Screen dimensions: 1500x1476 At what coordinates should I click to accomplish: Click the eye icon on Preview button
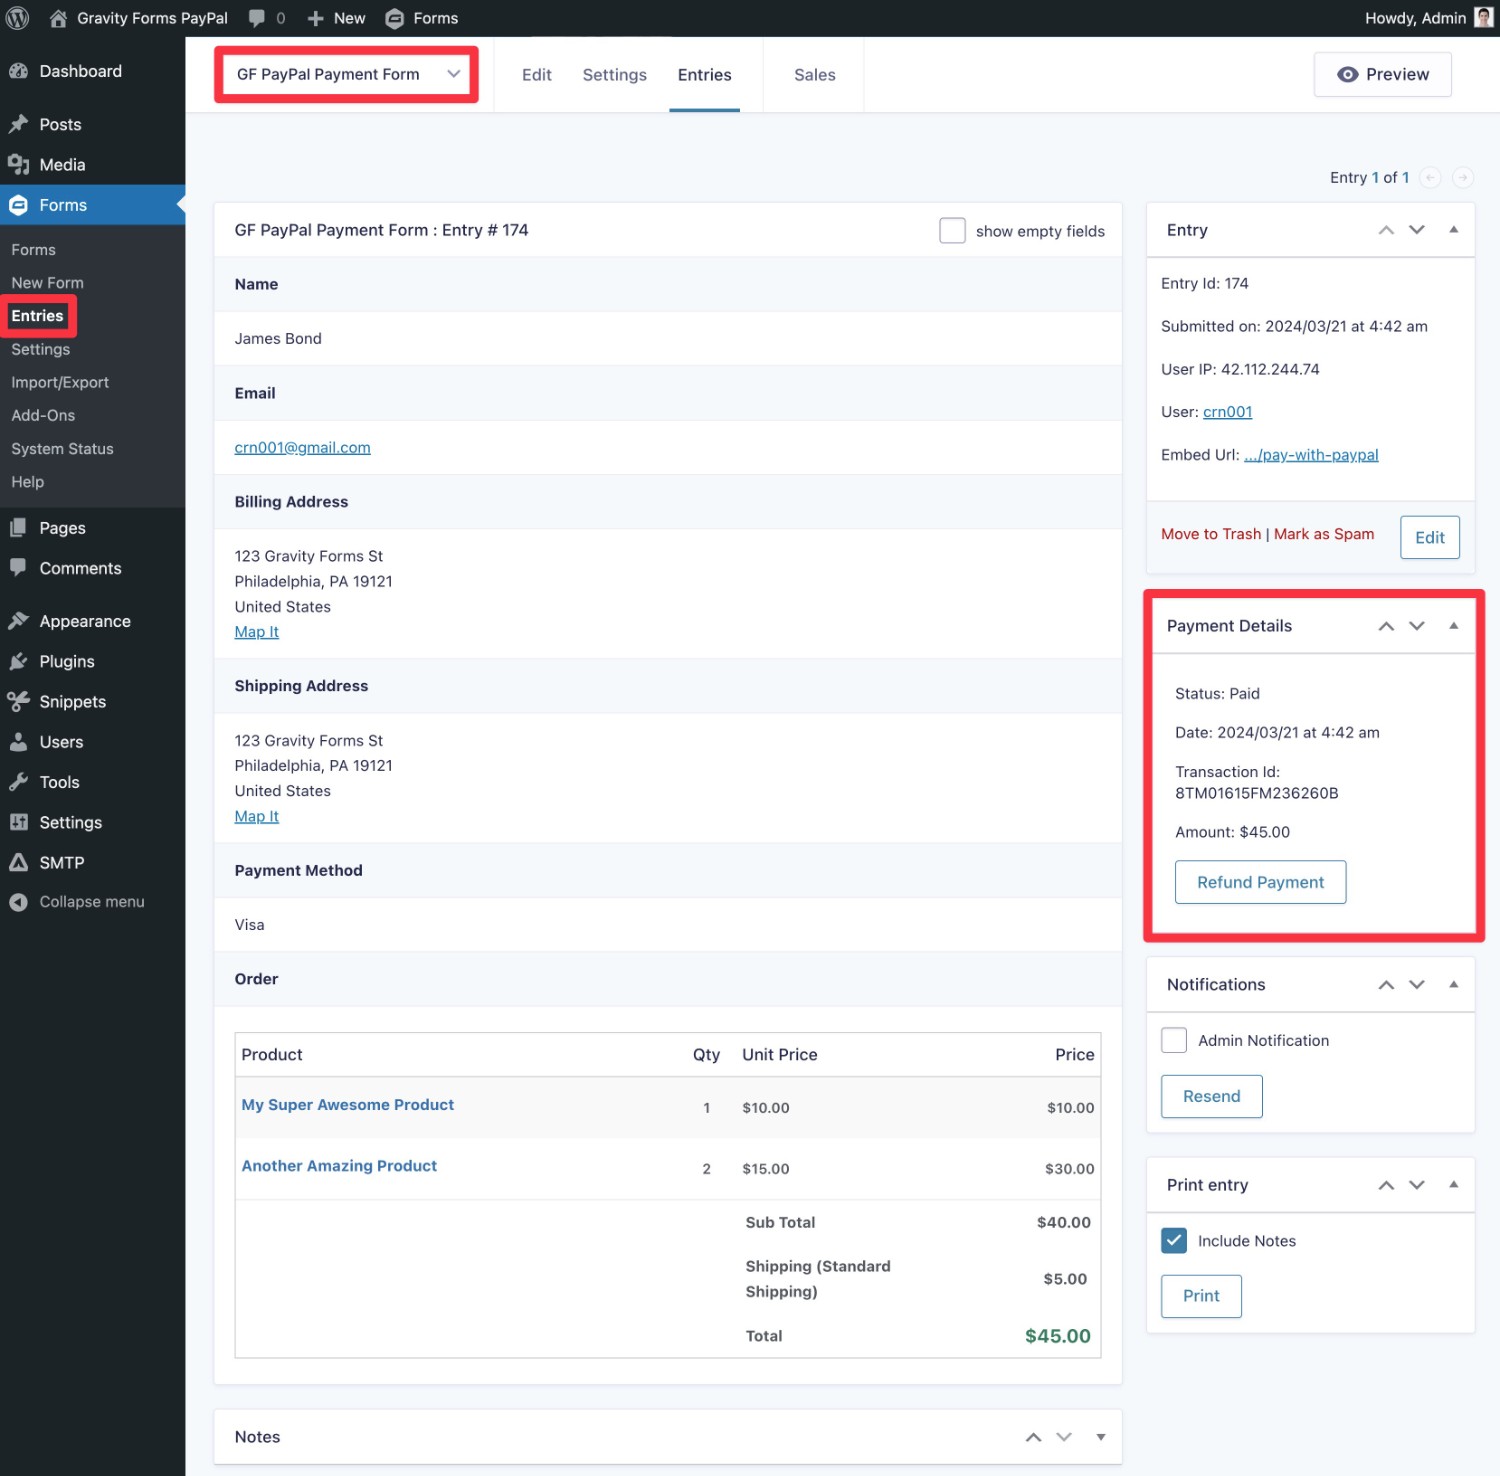(1347, 75)
